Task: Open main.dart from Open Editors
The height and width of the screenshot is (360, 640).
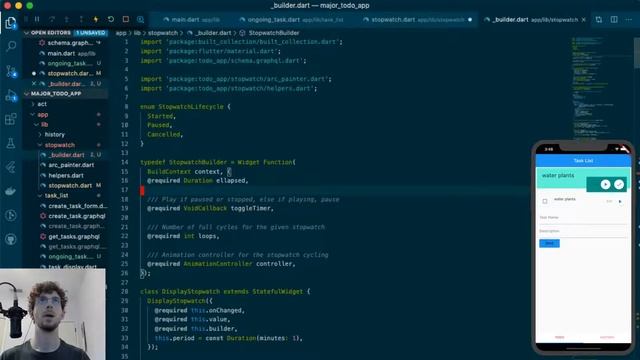Action: (x=61, y=53)
